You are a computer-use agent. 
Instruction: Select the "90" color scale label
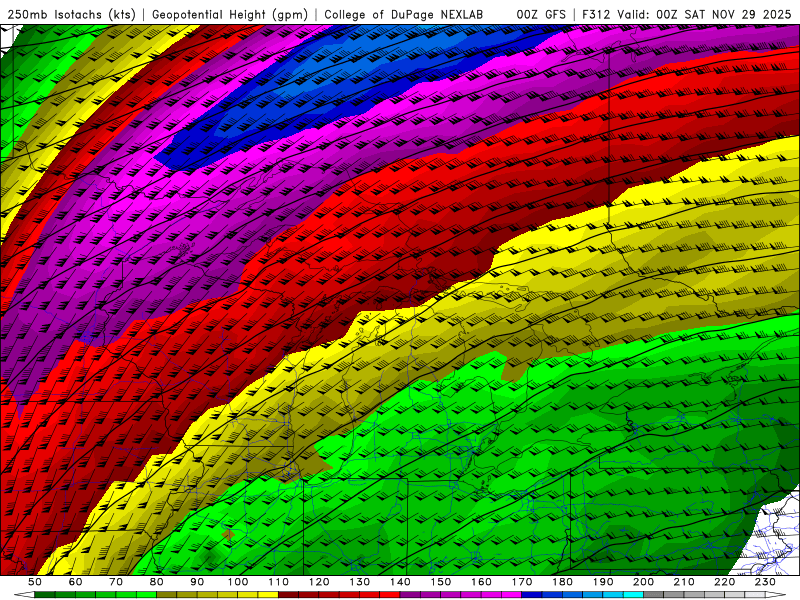click(197, 582)
